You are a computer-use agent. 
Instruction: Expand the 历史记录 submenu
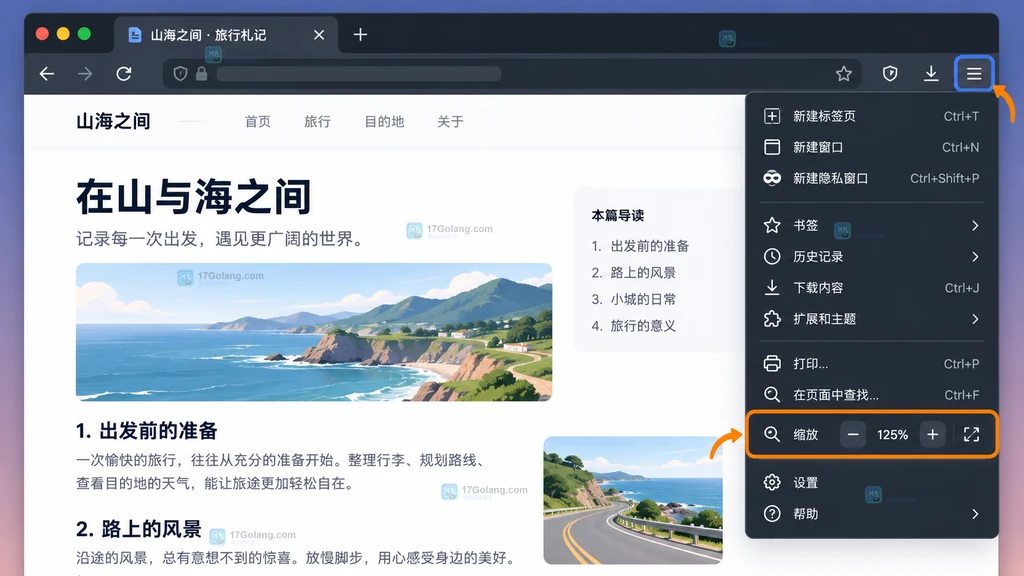[871, 257]
